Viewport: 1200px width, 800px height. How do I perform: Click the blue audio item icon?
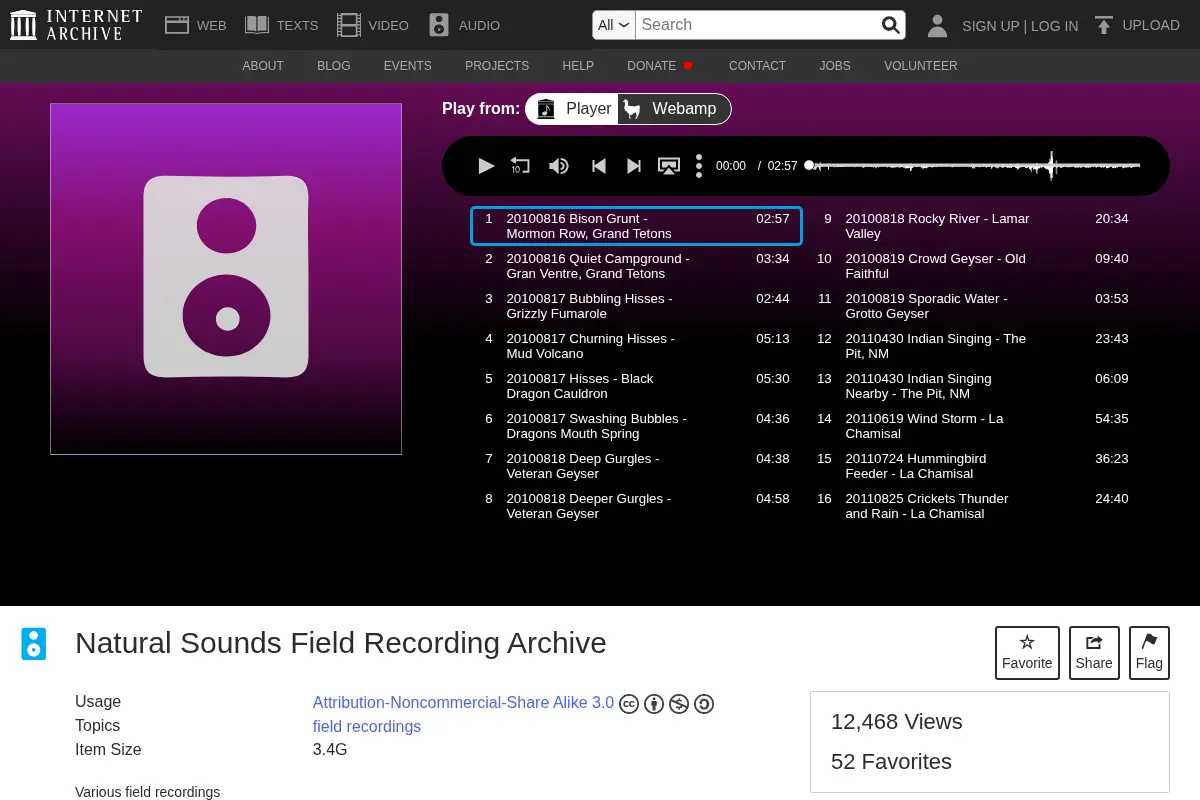pos(34,644)
